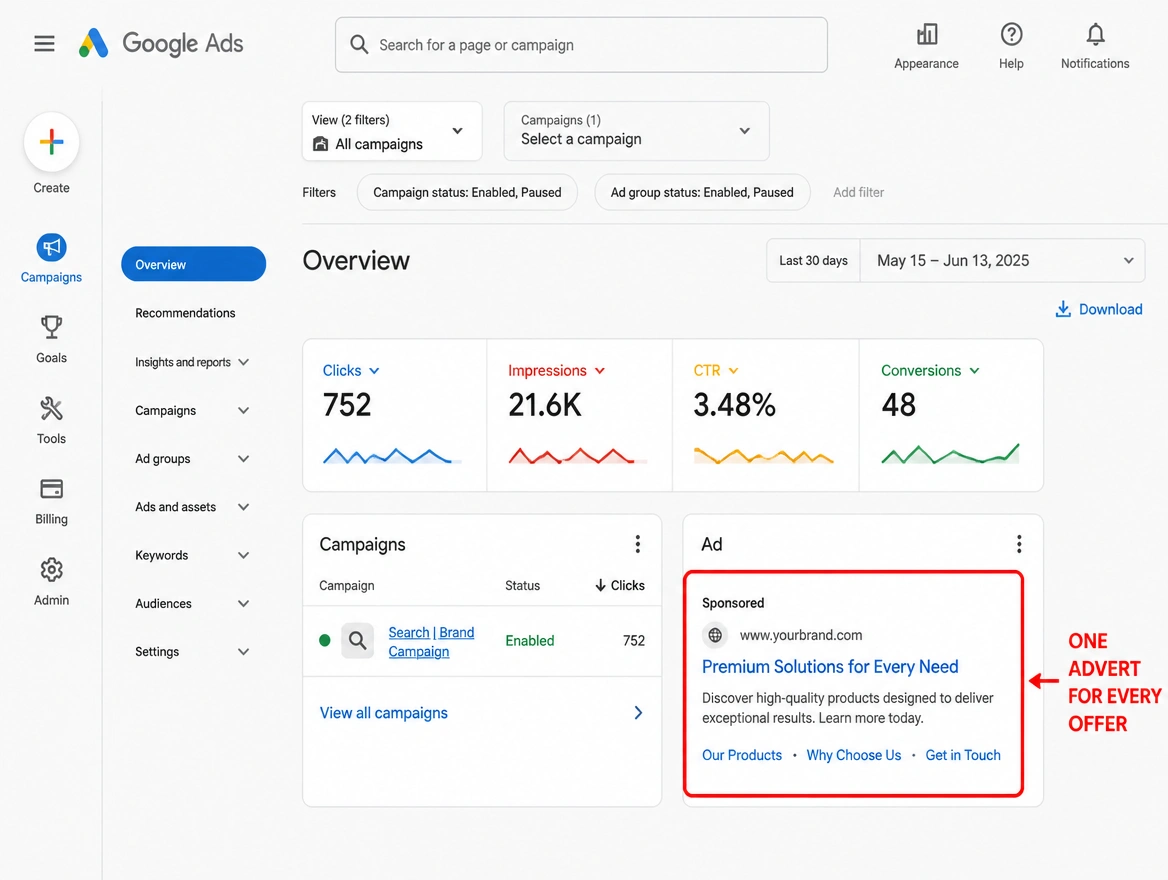
Task: Open Search | Brand Campaign link
Action: coord(431,642)
